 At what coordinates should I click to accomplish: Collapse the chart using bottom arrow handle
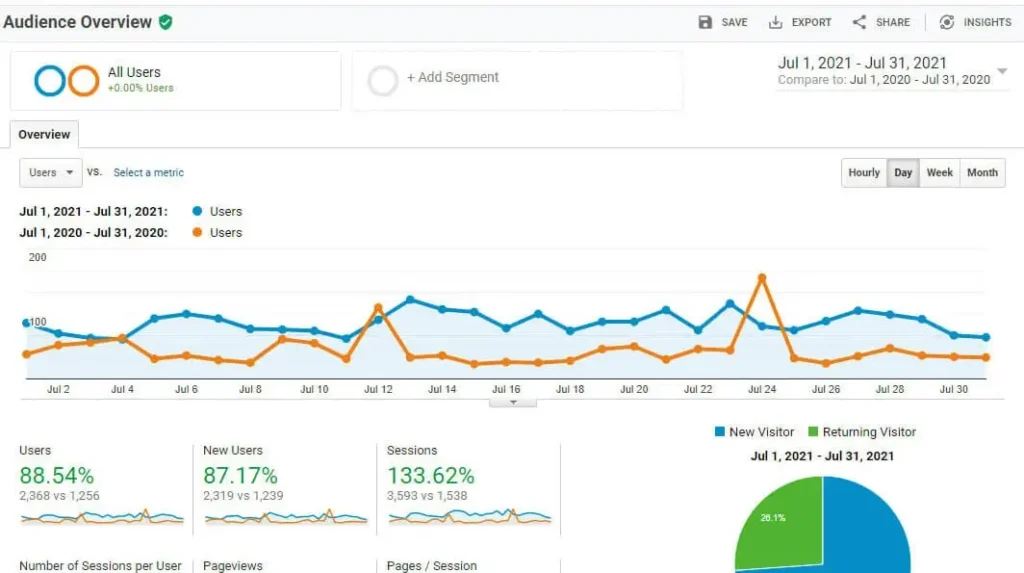point(513,402)
